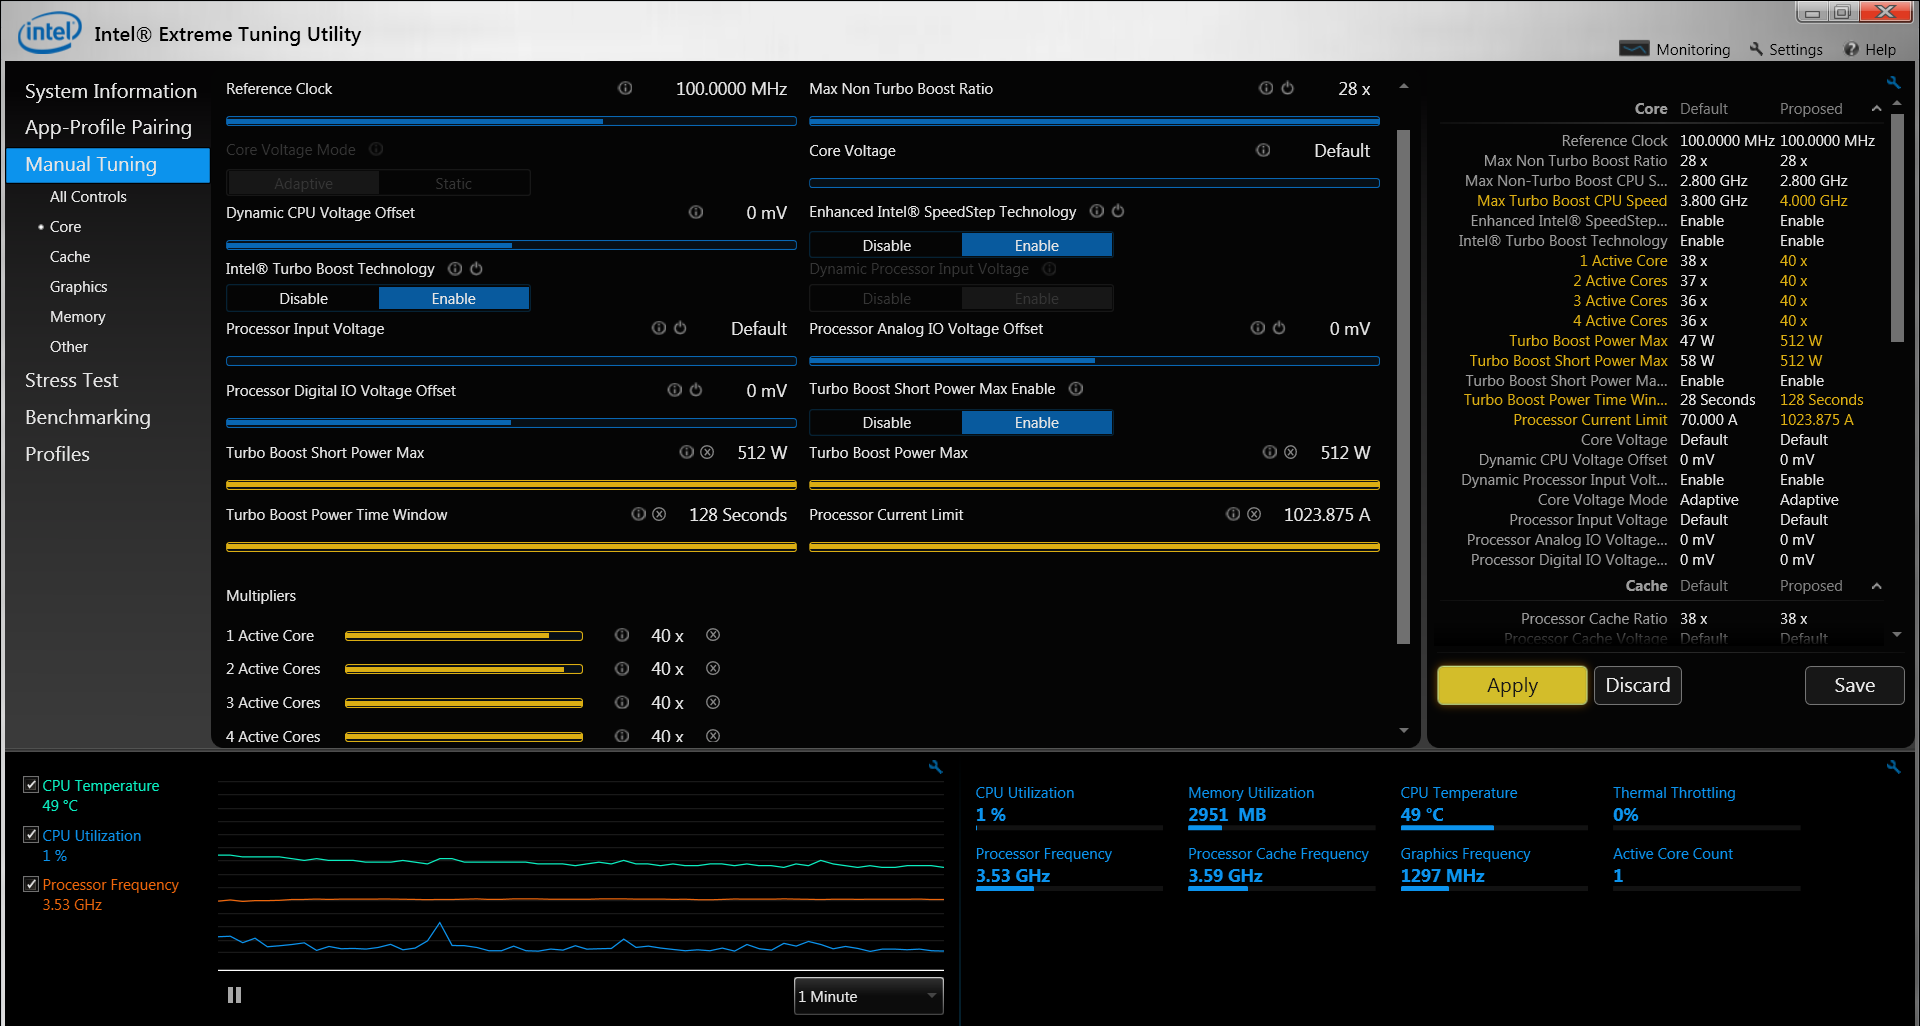Click the power icon next to Intel Turbo Boost Technology

click(477, 268)
